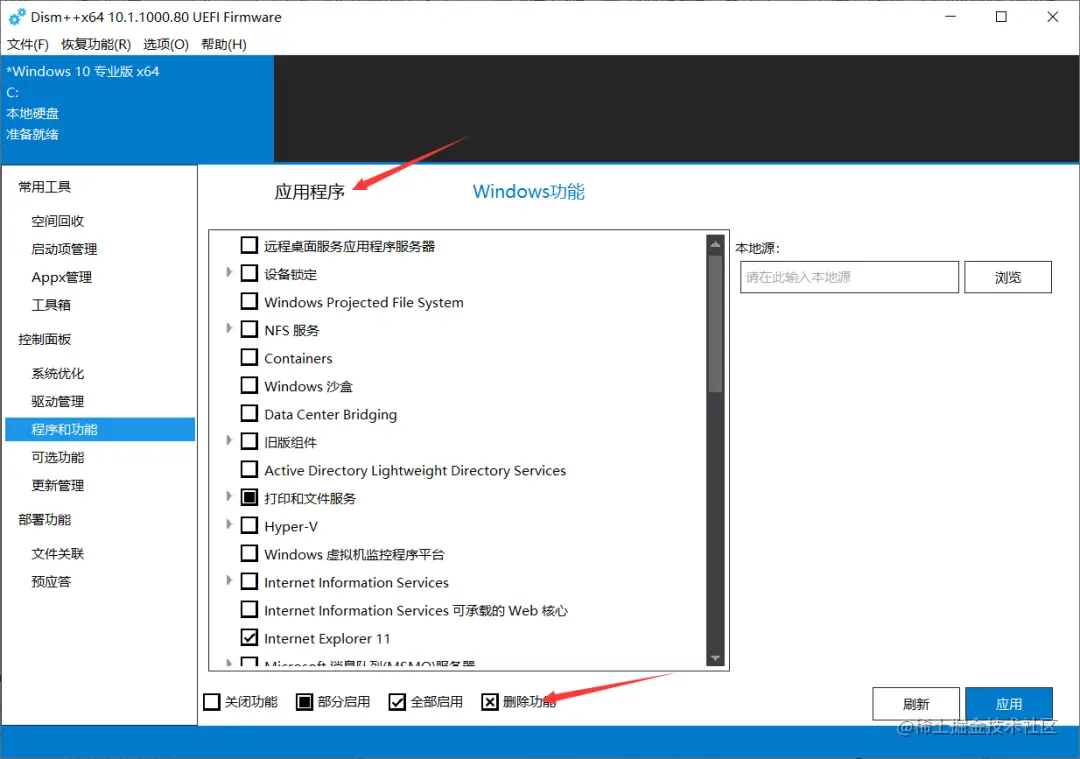The height and width of the screenshot is (759, 1080).
Task: Open 工具箱 in the sidebar
Action: (51, 305)
